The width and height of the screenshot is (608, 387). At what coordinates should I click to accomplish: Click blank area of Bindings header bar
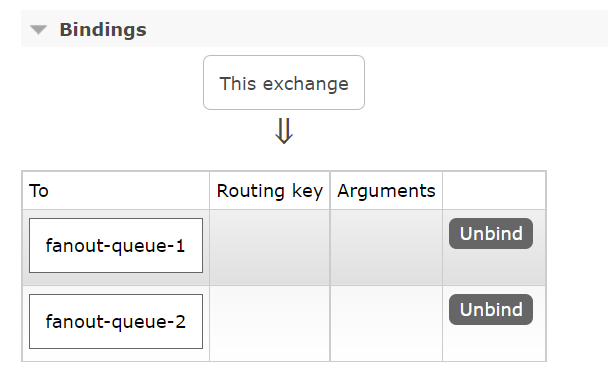point(372,29)
